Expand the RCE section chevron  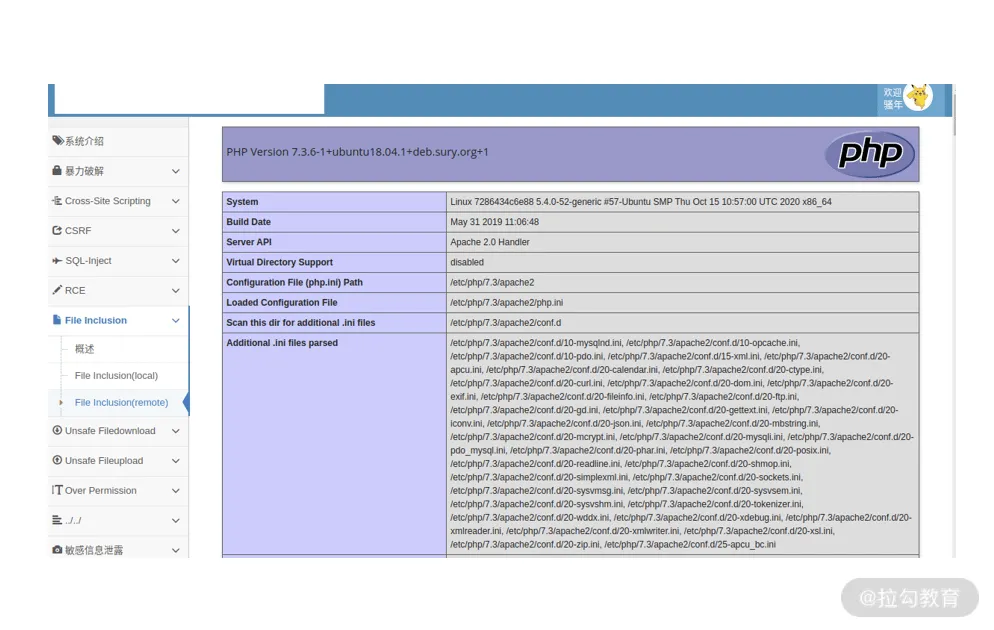click(176, 290)
